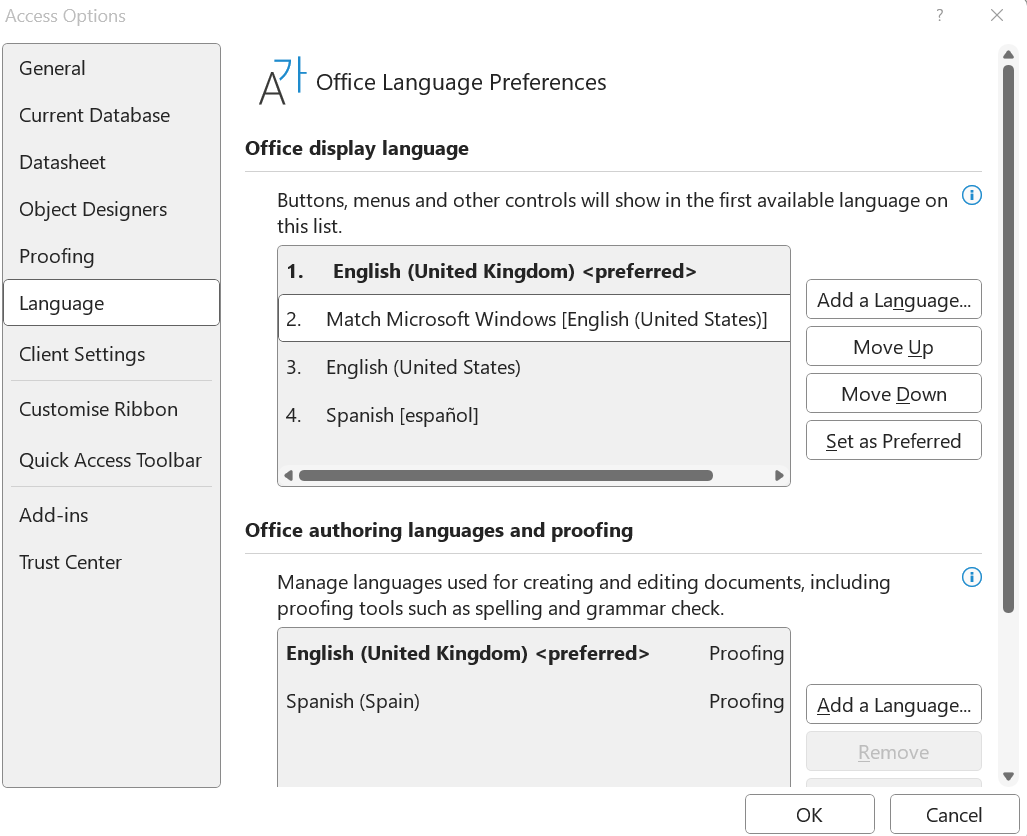Select English (United States) in display list
This screenshot has width=1027, height=836.
(423, 367)
